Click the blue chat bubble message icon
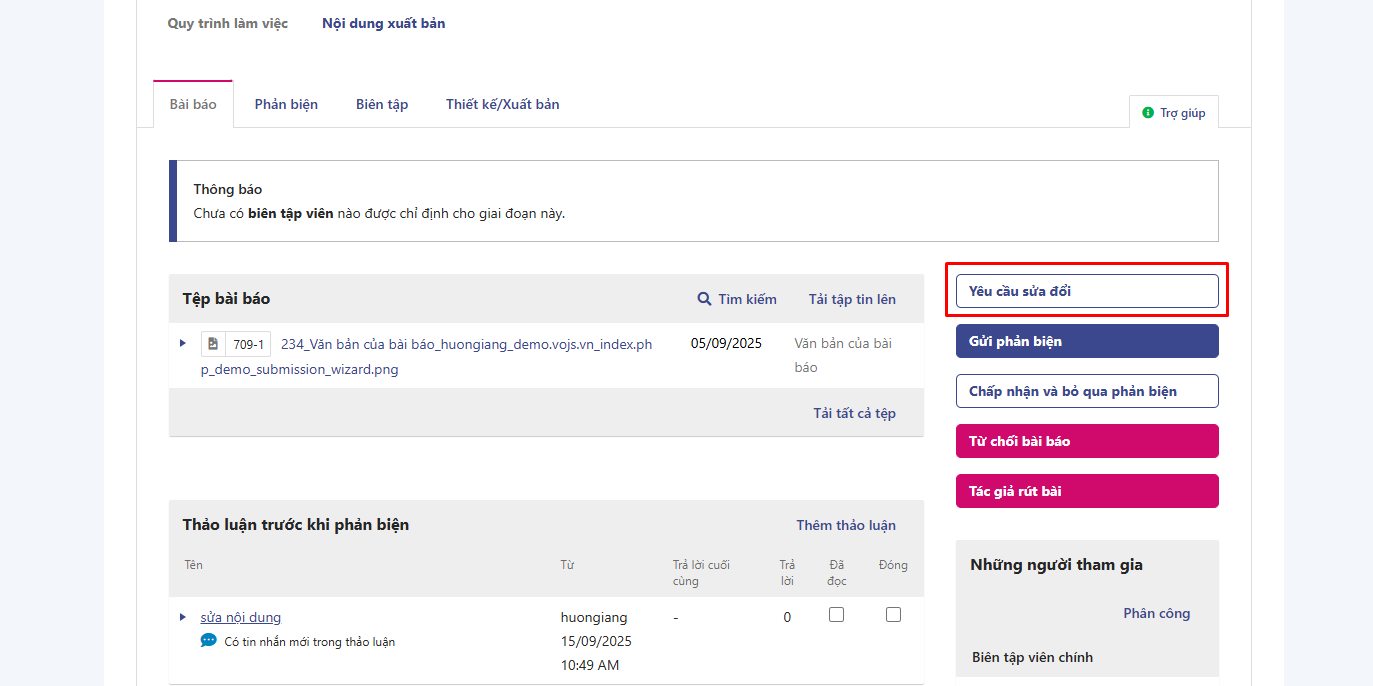The width and height of the screenshot is (1373, 686). [208, 641]
